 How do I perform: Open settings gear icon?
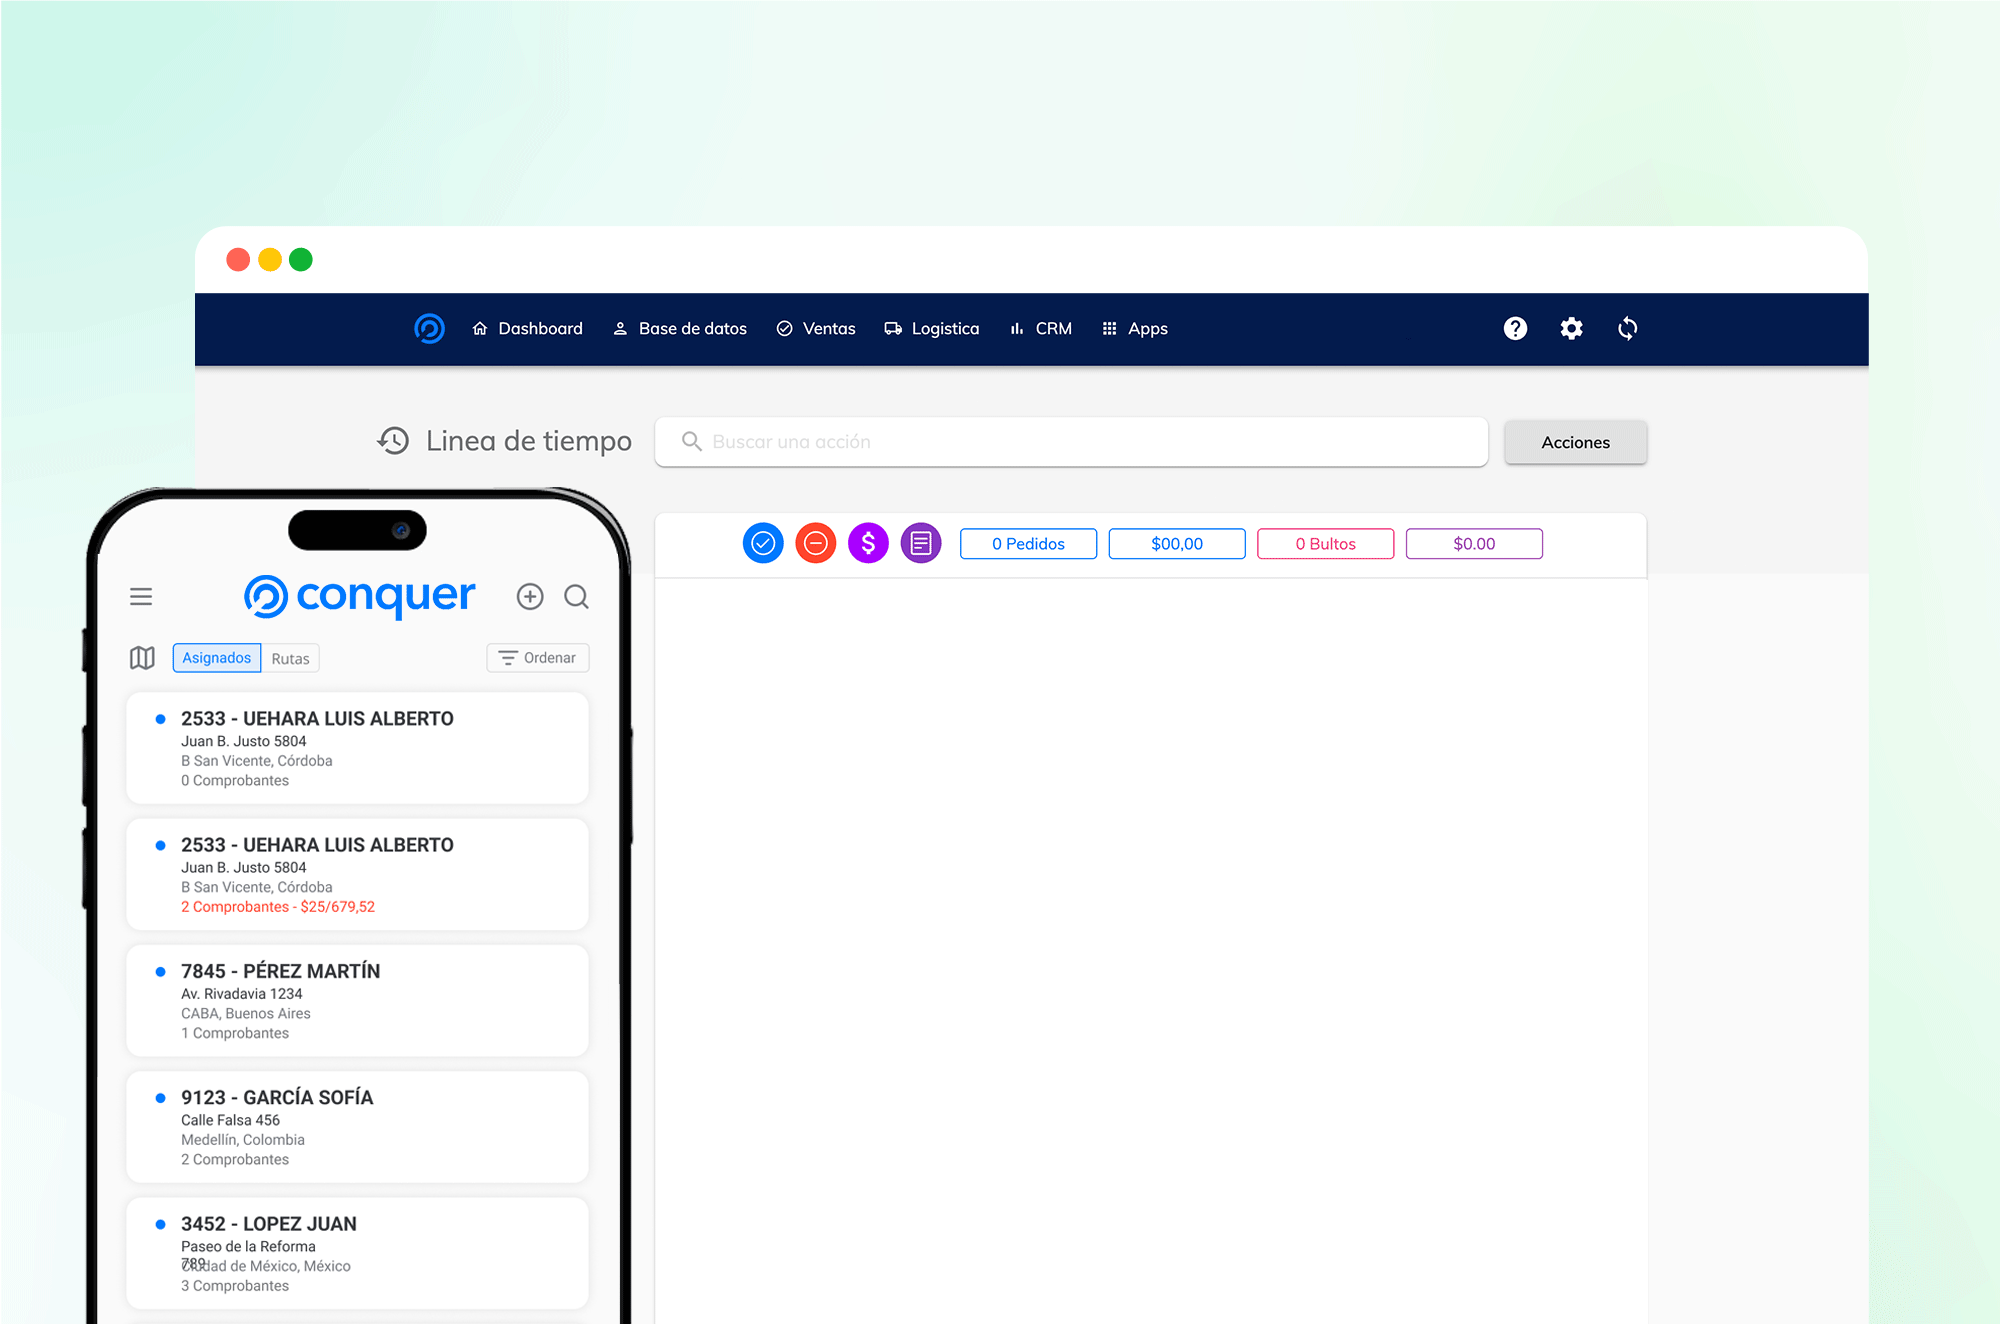(x=1571, y=328)
